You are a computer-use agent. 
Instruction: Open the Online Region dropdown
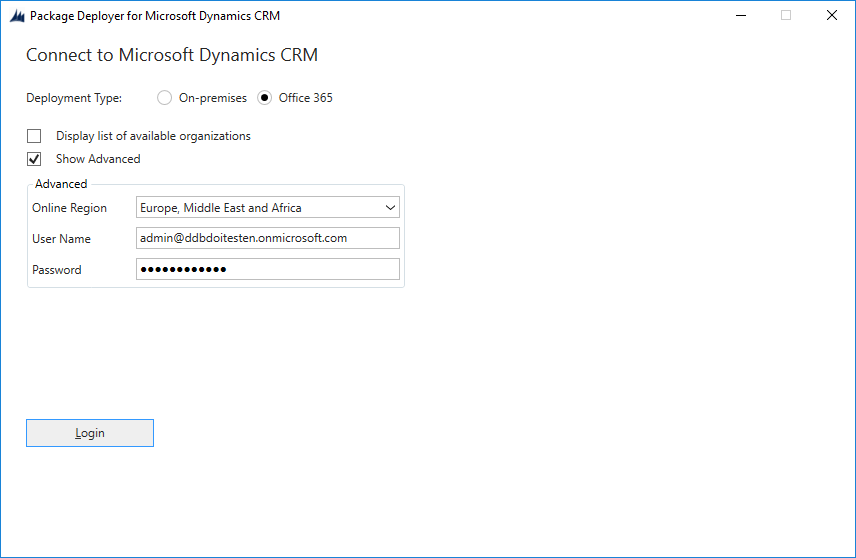tap(268, 207)
